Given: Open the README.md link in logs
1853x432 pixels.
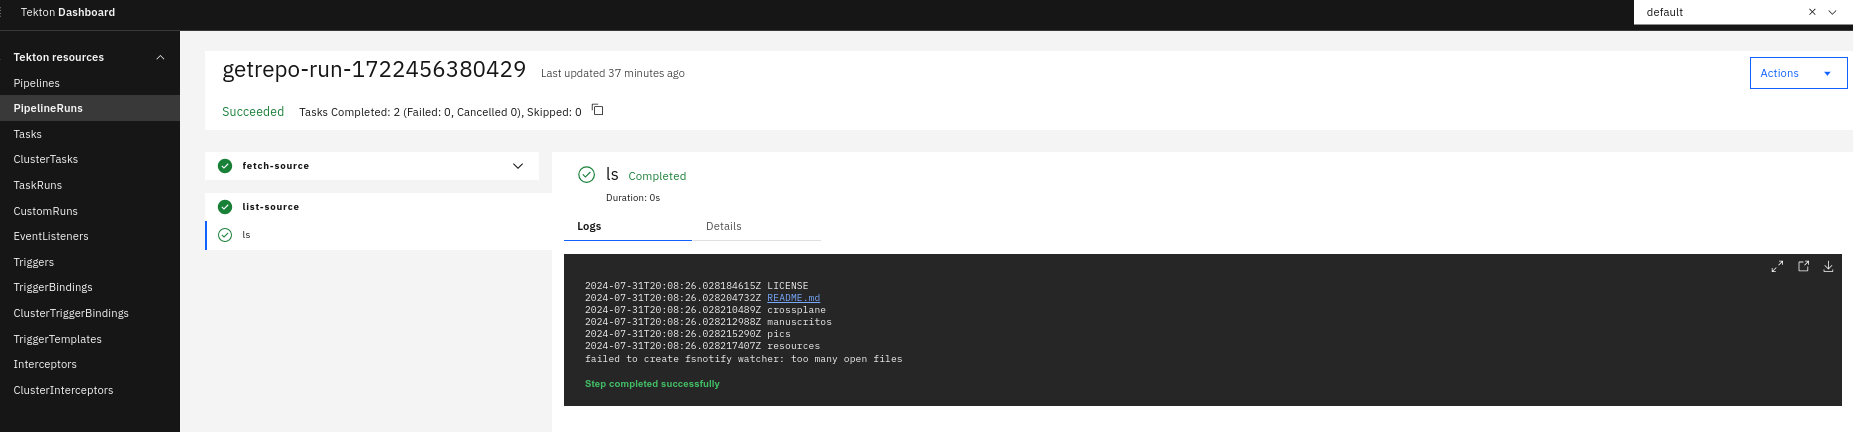Looking at the screenshot, I should (x=793, y=298).
